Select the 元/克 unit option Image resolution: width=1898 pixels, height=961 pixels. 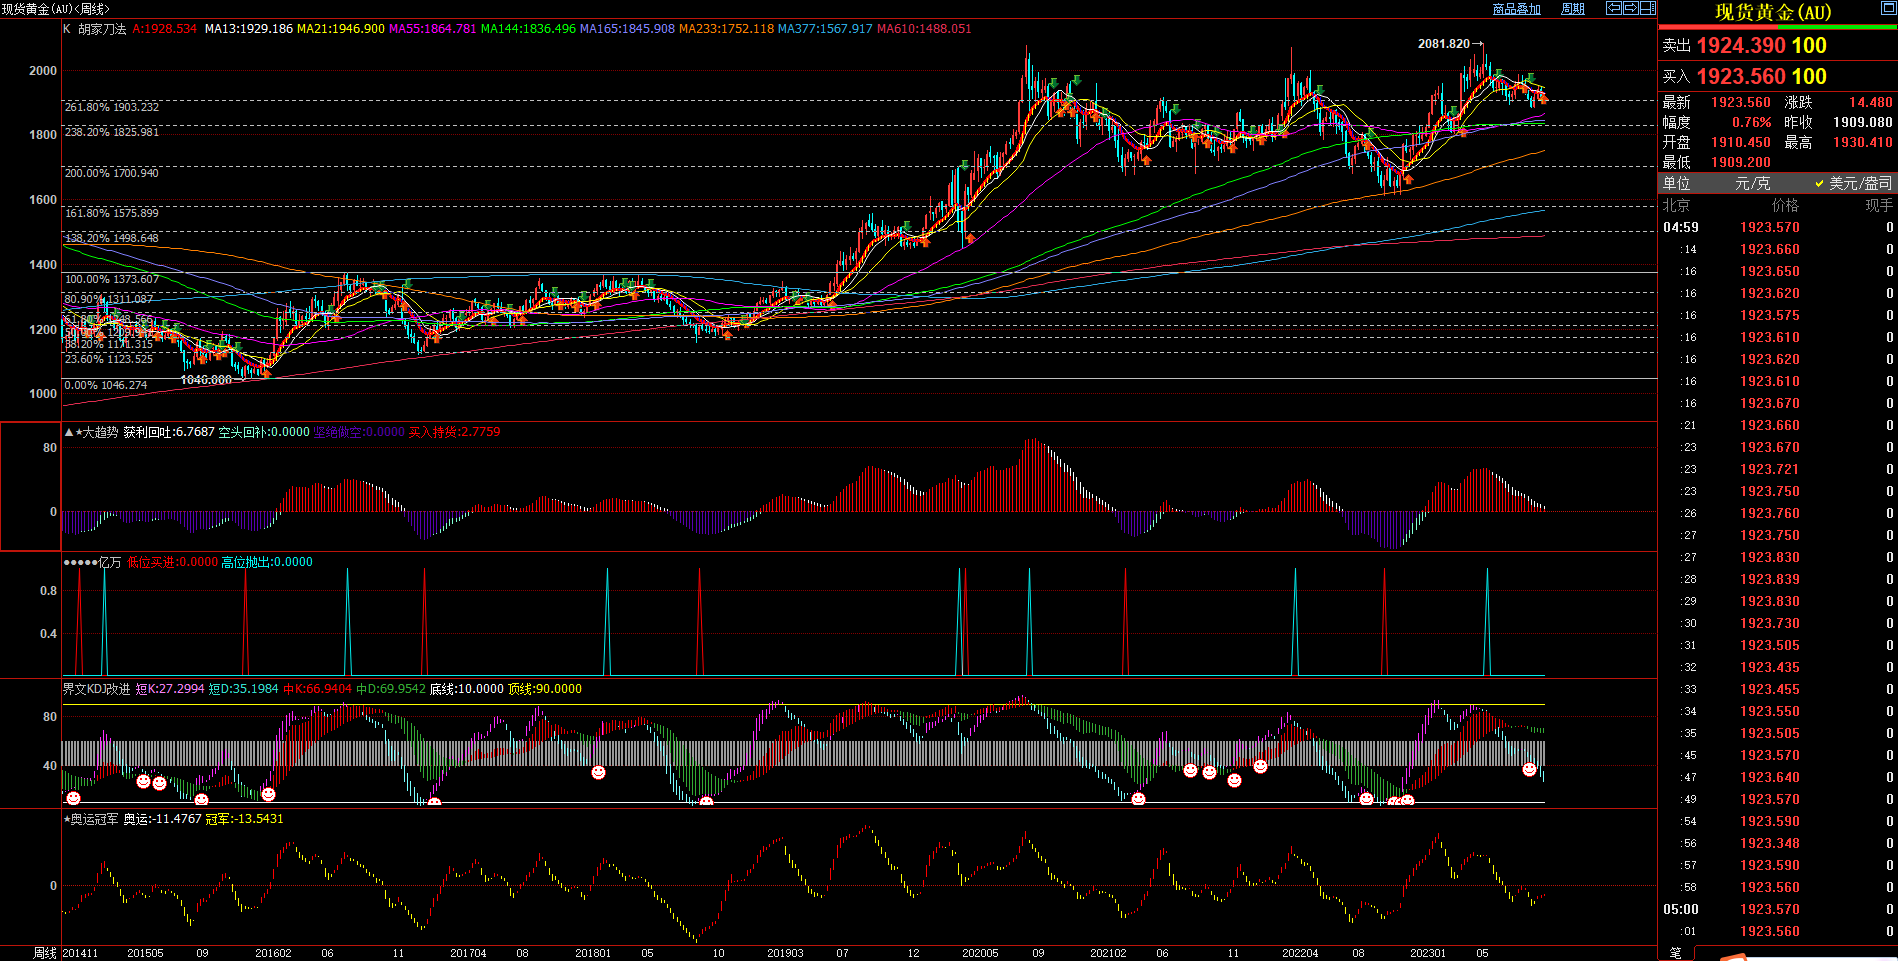pyautogui.click(x=1752, y=183)
